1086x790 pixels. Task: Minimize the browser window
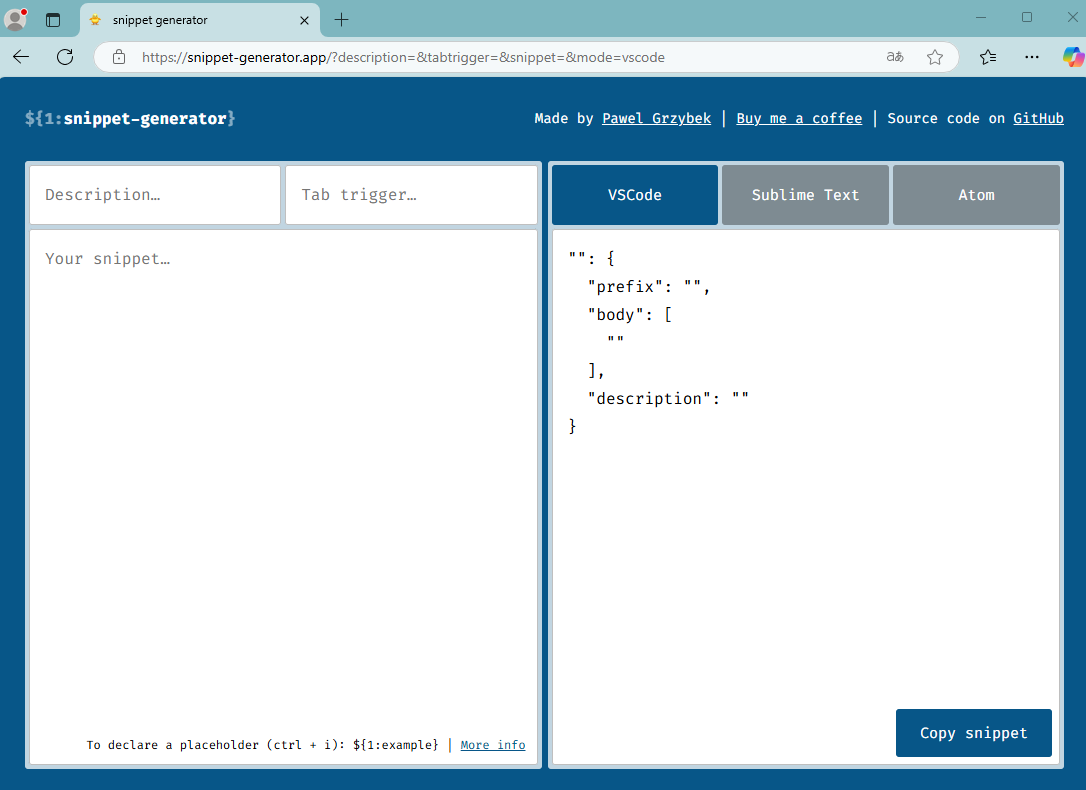point(981,17)
